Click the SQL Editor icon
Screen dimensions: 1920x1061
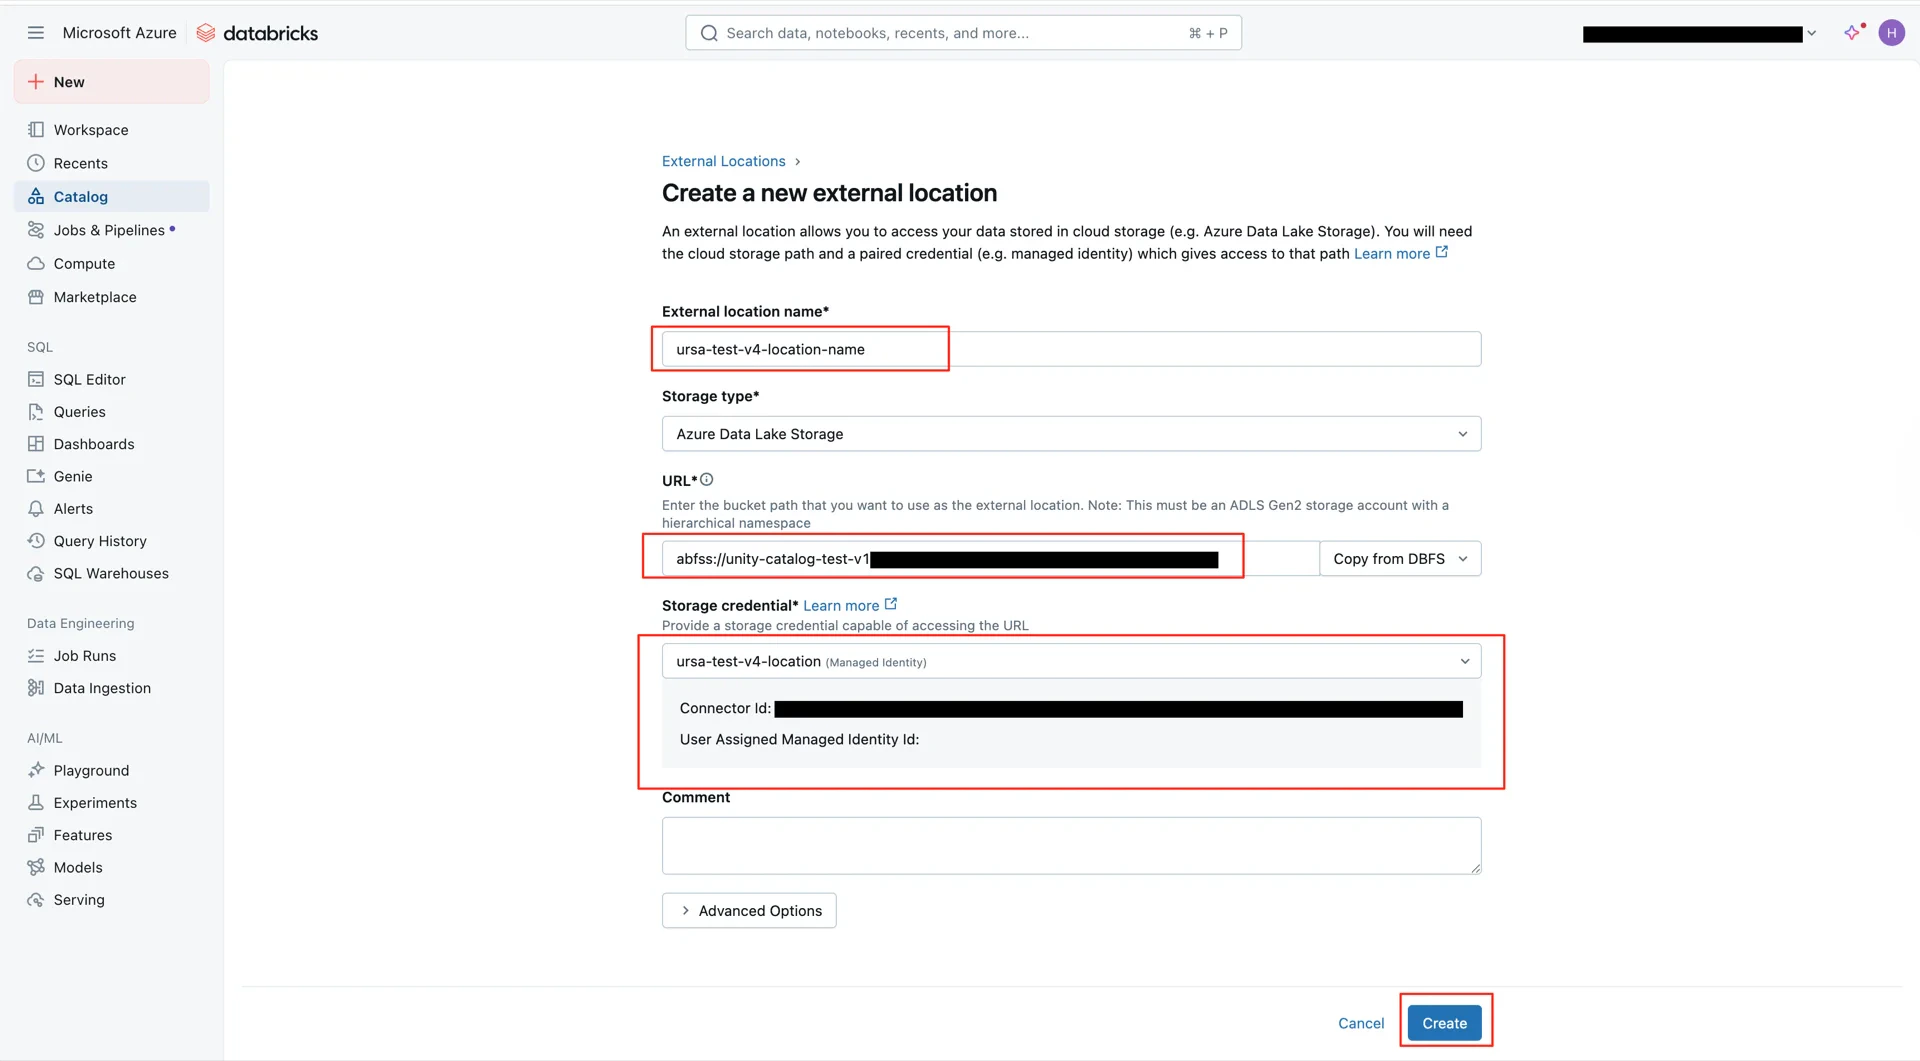click(36, 379)
